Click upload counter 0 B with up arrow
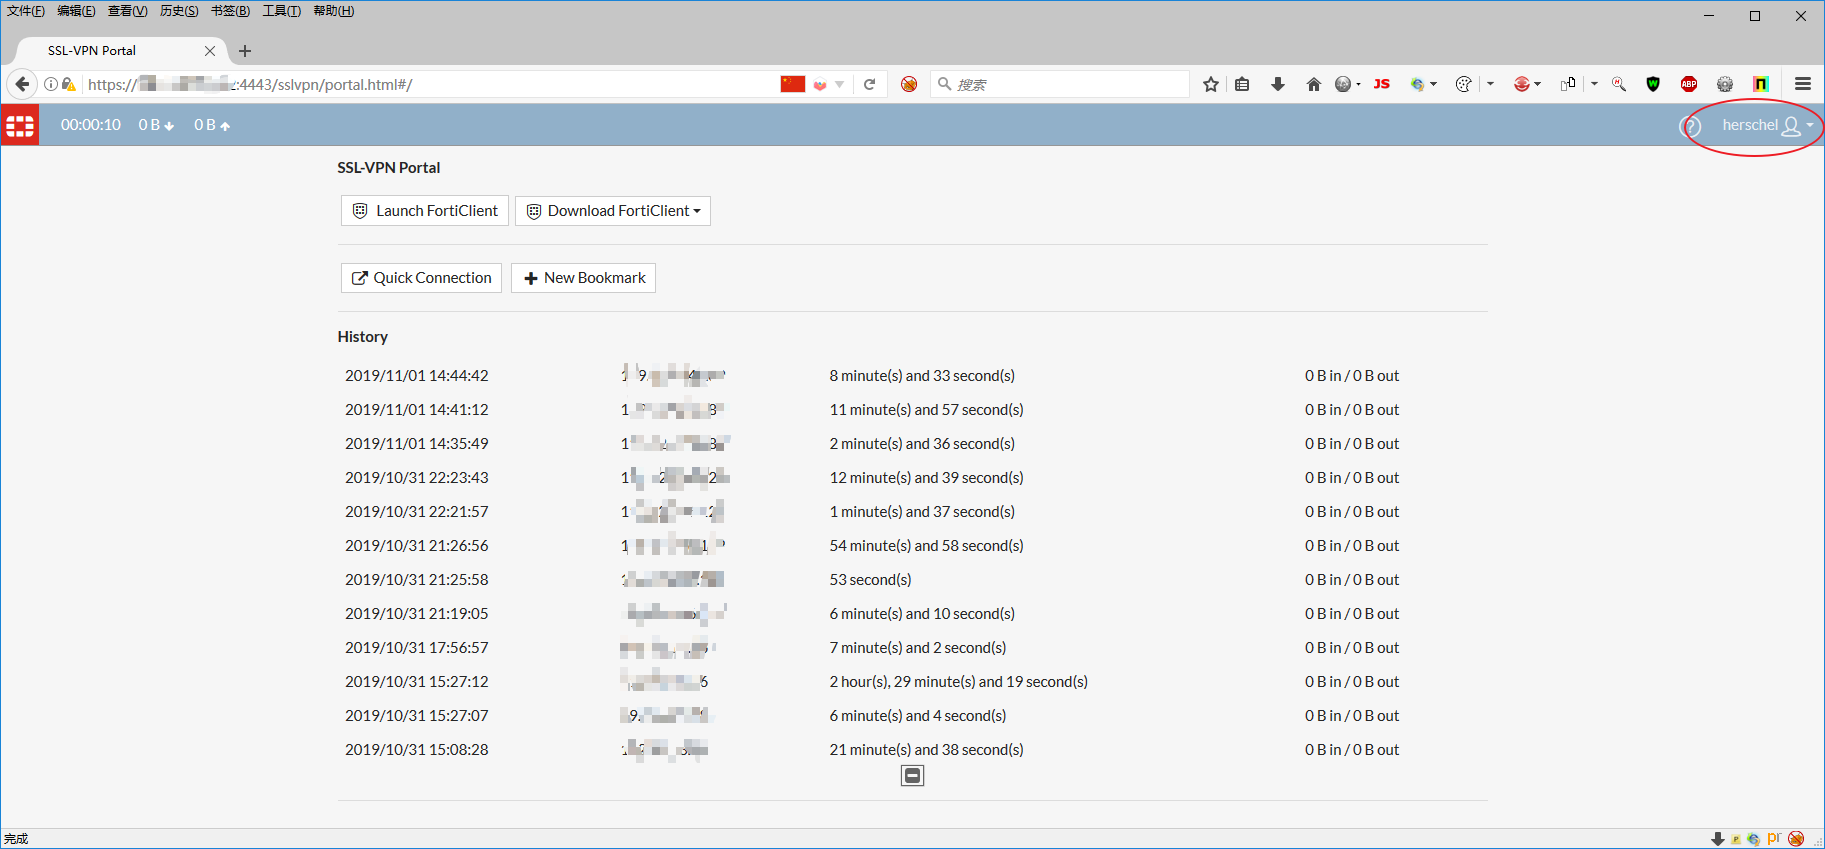This screenshot has width=1825, height=849. click(x=212, y=125)
